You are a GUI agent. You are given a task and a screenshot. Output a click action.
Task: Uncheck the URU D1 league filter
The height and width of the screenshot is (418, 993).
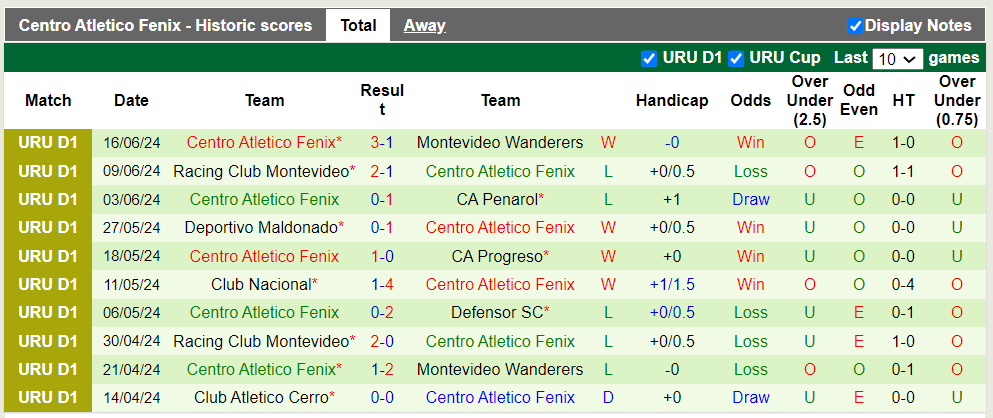[x=649, y=58]
